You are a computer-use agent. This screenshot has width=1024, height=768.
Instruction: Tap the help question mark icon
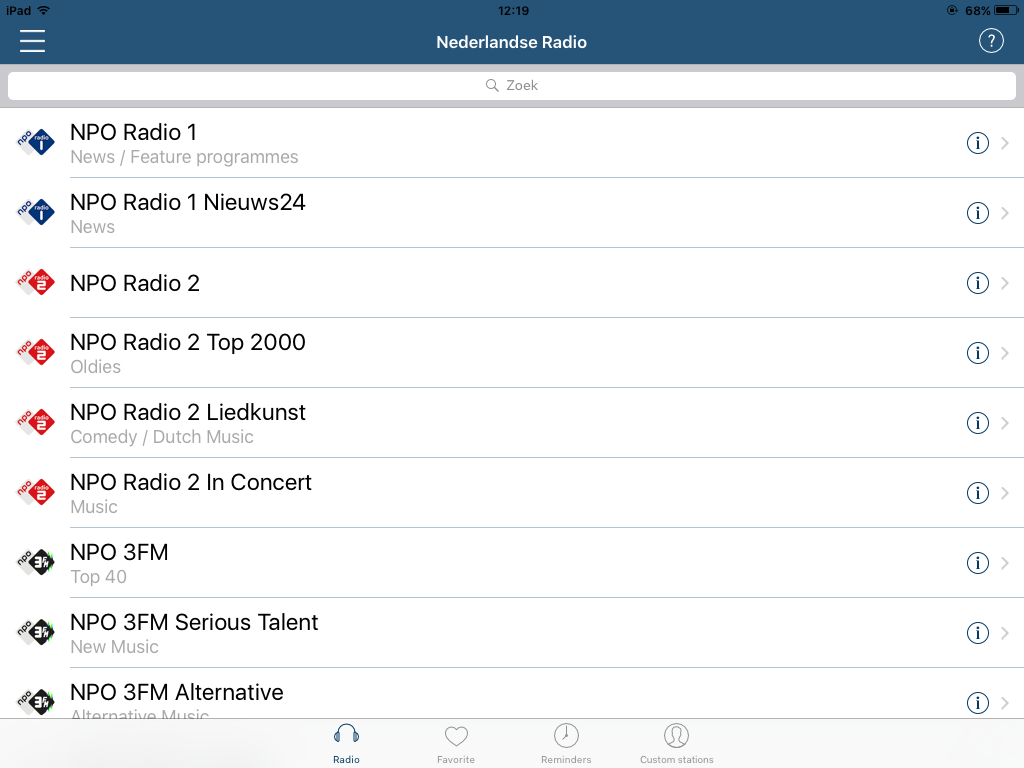click(990, 41)
